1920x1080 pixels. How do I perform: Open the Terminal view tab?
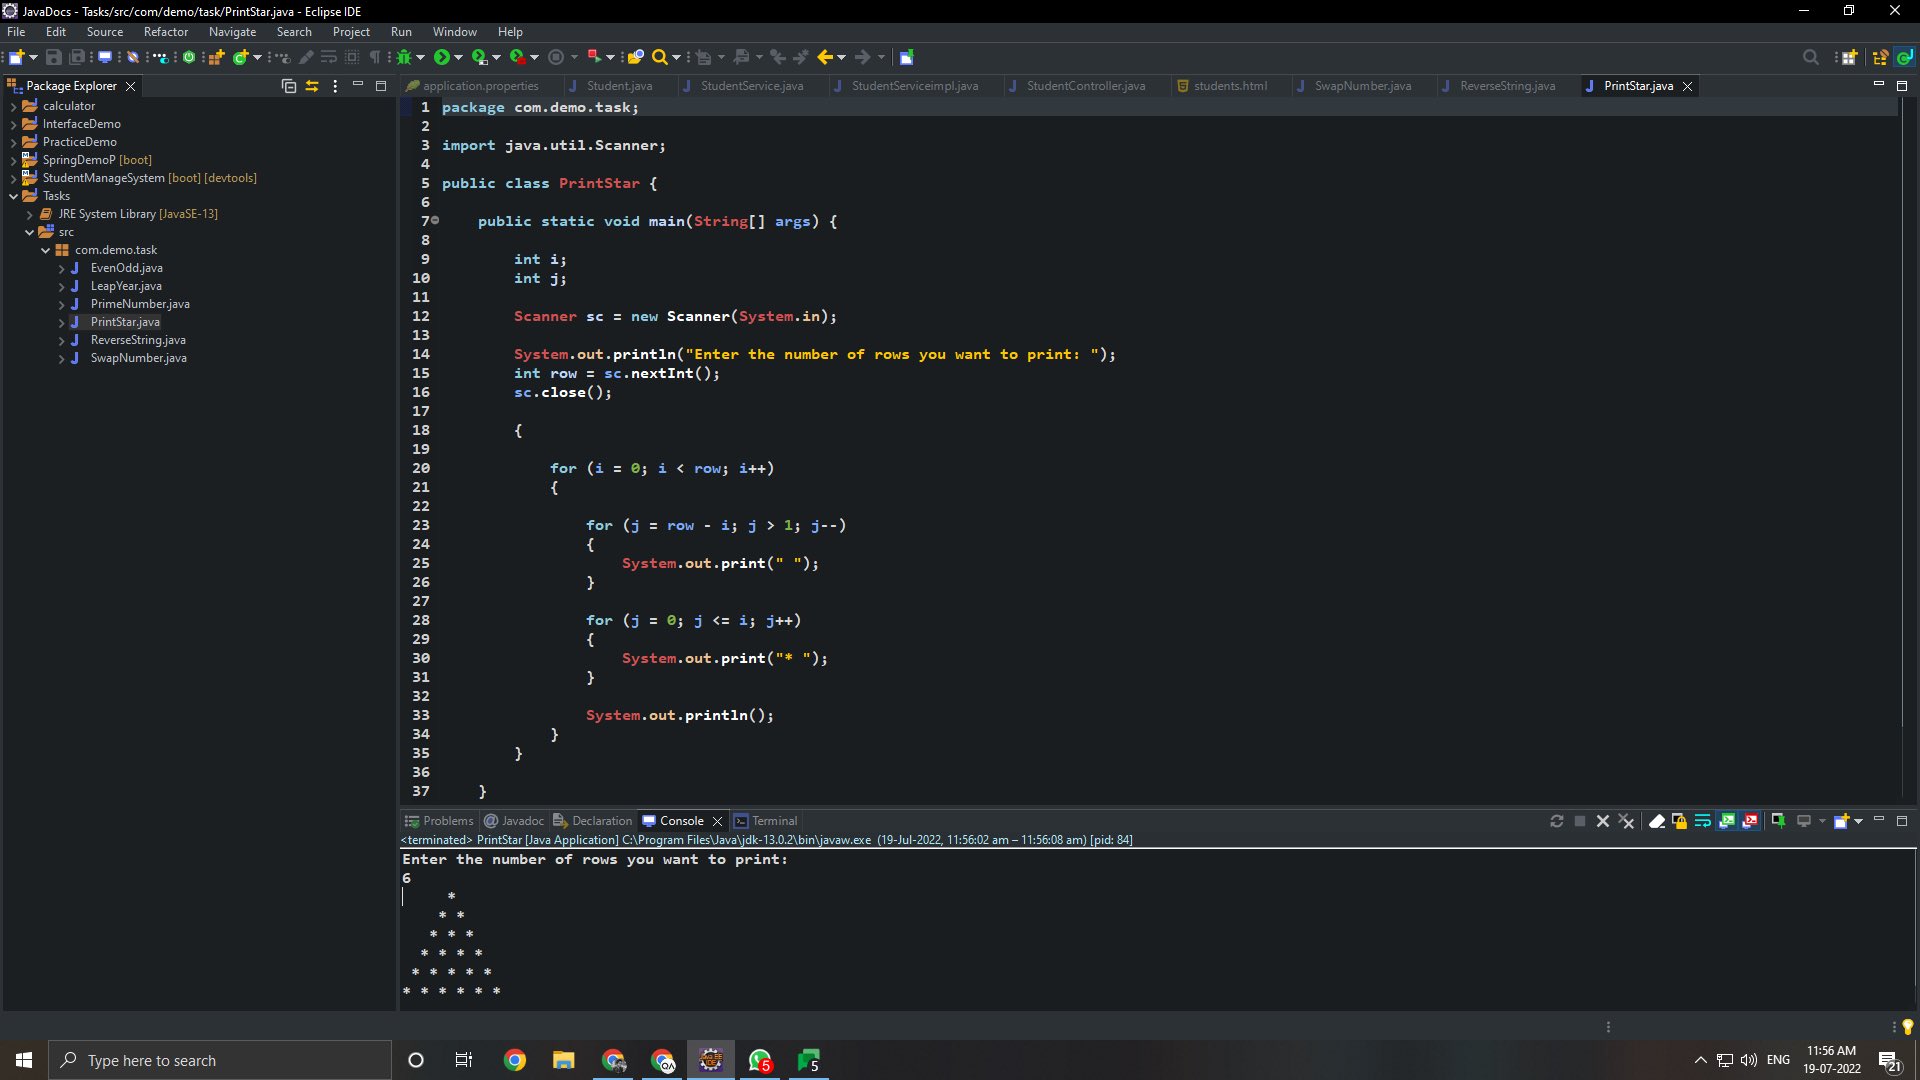tap(772, 820)
